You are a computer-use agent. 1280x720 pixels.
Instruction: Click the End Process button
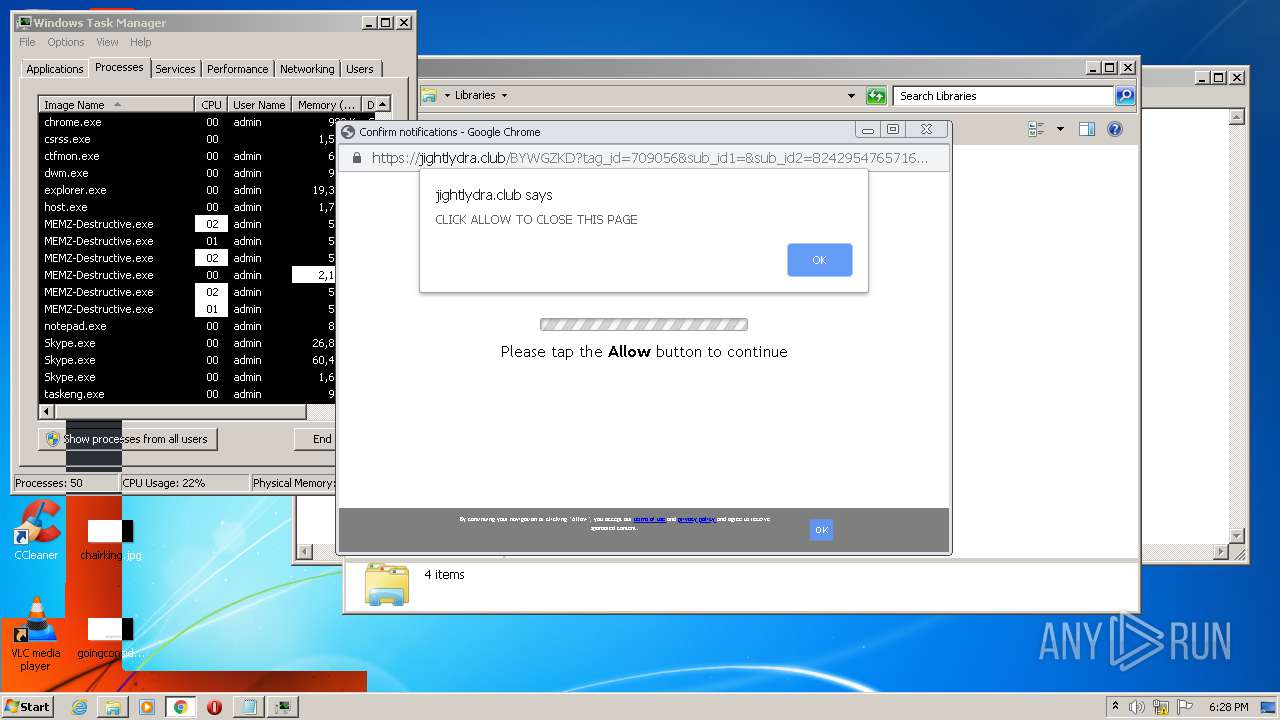point(315,439)
